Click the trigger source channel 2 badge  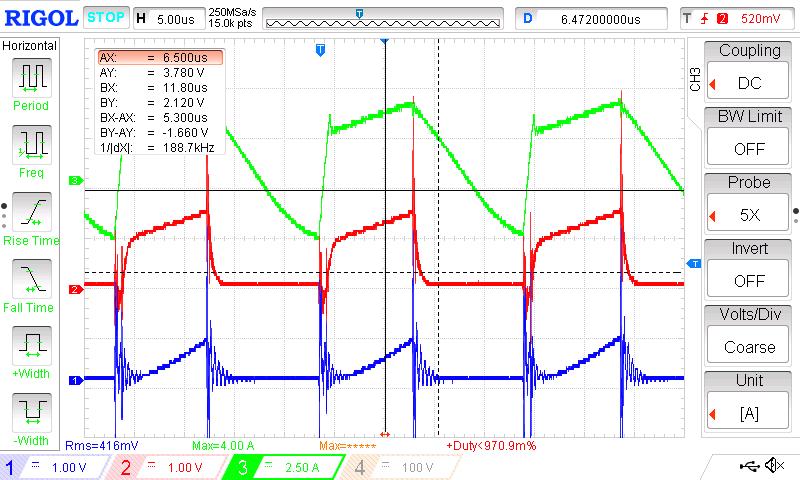coord(722,19)
